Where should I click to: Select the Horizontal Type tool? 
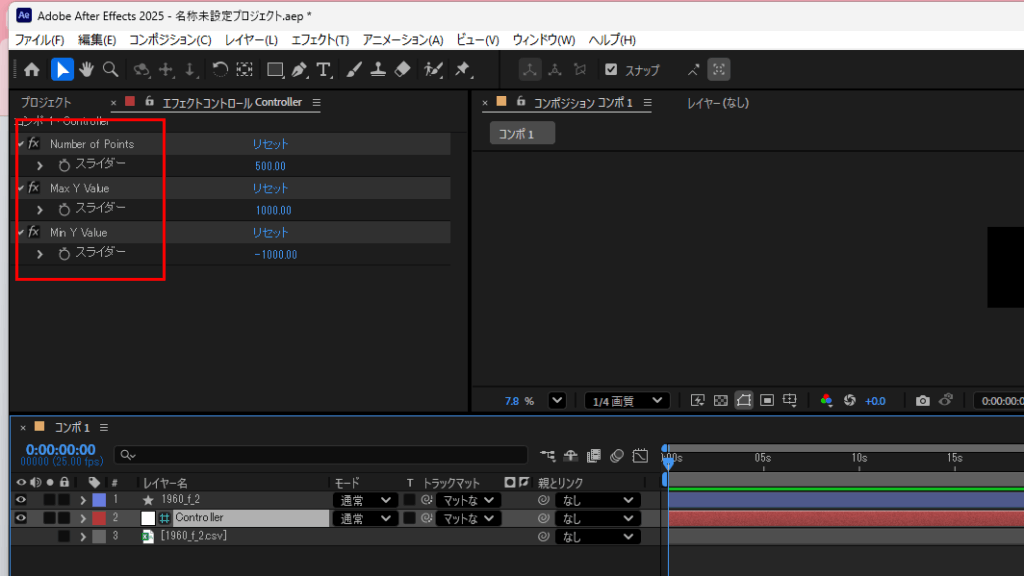tap(324, 70)
